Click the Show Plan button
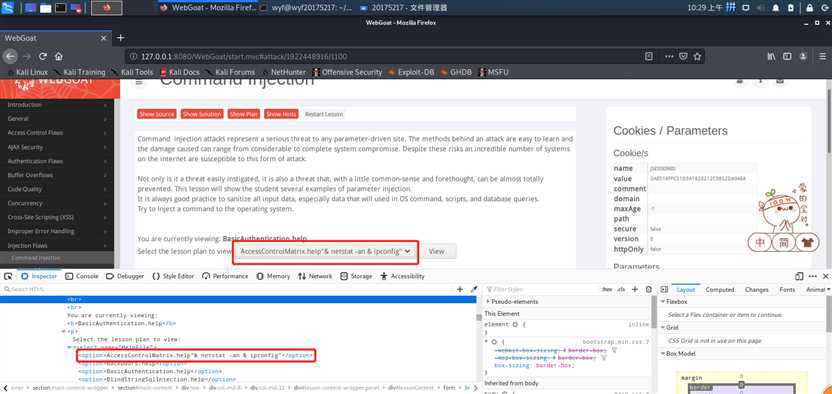This screenshot has height=394, width=832. [244, 114]
